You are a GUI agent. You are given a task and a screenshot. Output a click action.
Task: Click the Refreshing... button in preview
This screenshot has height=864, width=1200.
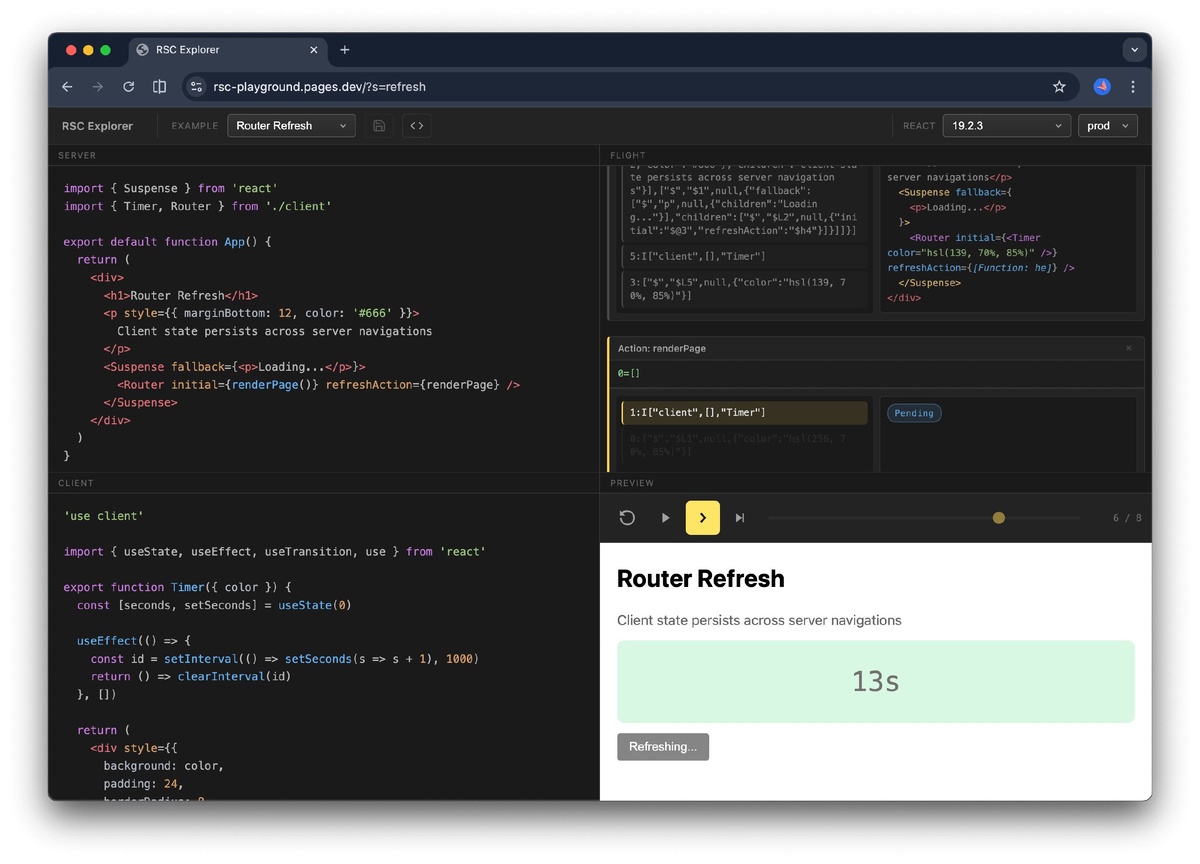coord(663,747)
